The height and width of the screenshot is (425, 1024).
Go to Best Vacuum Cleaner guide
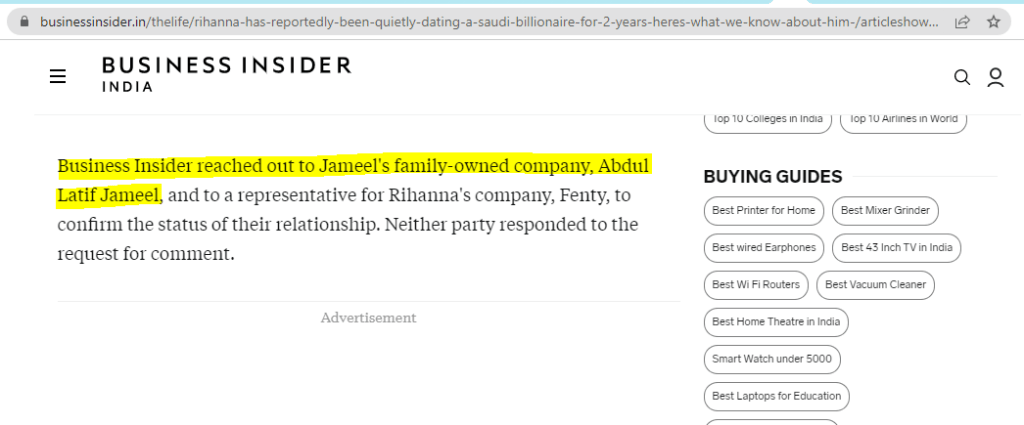[875, 285]
